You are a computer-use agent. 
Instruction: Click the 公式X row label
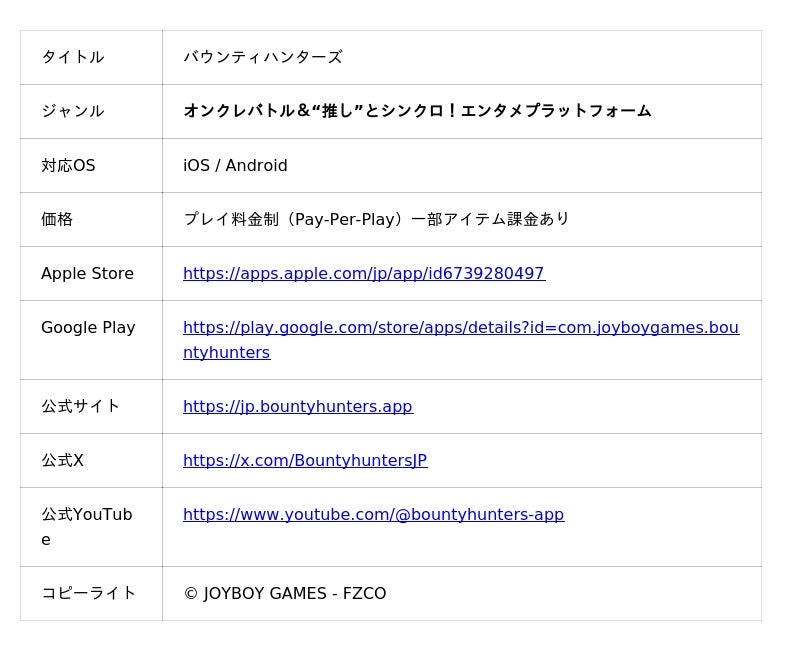[62, 460]
